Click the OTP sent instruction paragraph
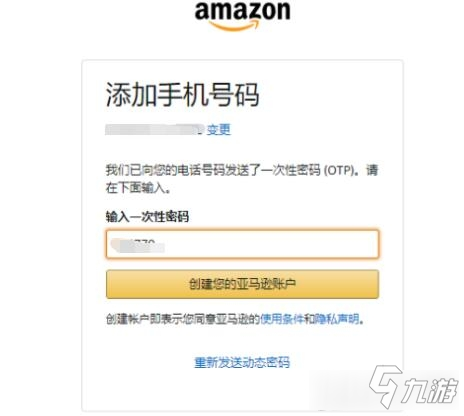 click(x=242, y=179)
